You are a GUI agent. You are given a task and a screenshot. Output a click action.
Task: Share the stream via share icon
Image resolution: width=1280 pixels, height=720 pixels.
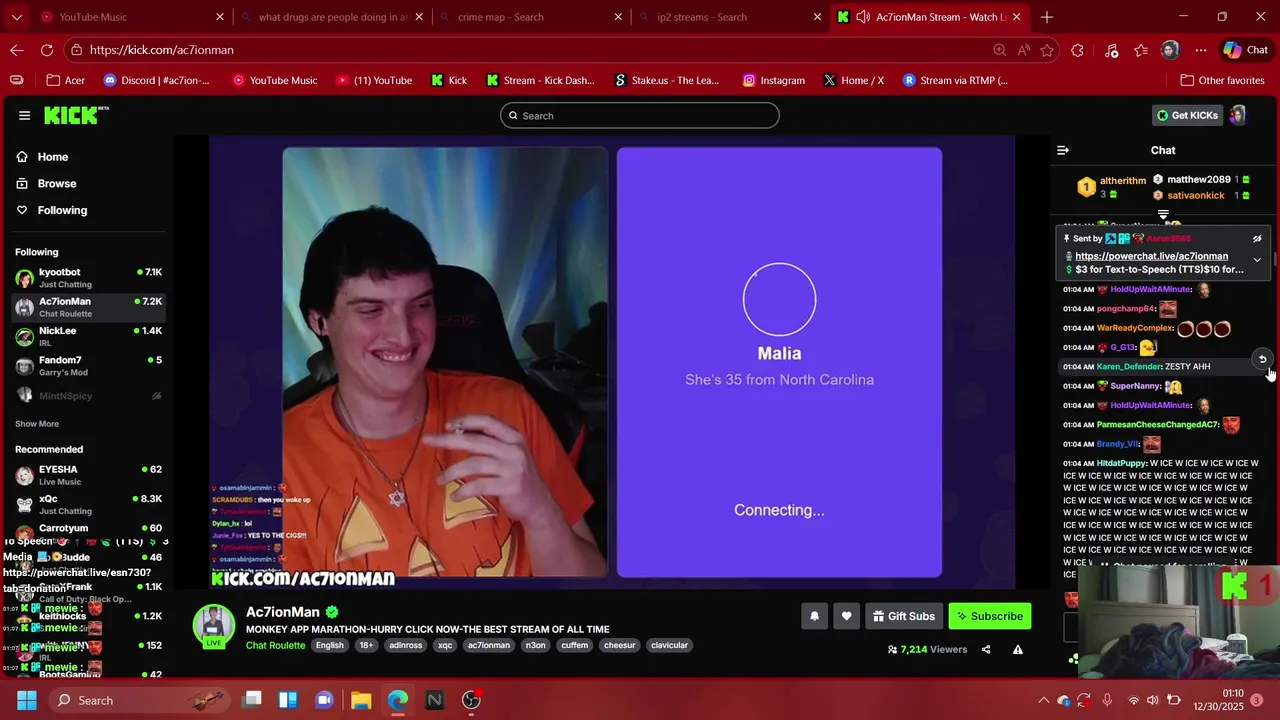click(986, 649)
